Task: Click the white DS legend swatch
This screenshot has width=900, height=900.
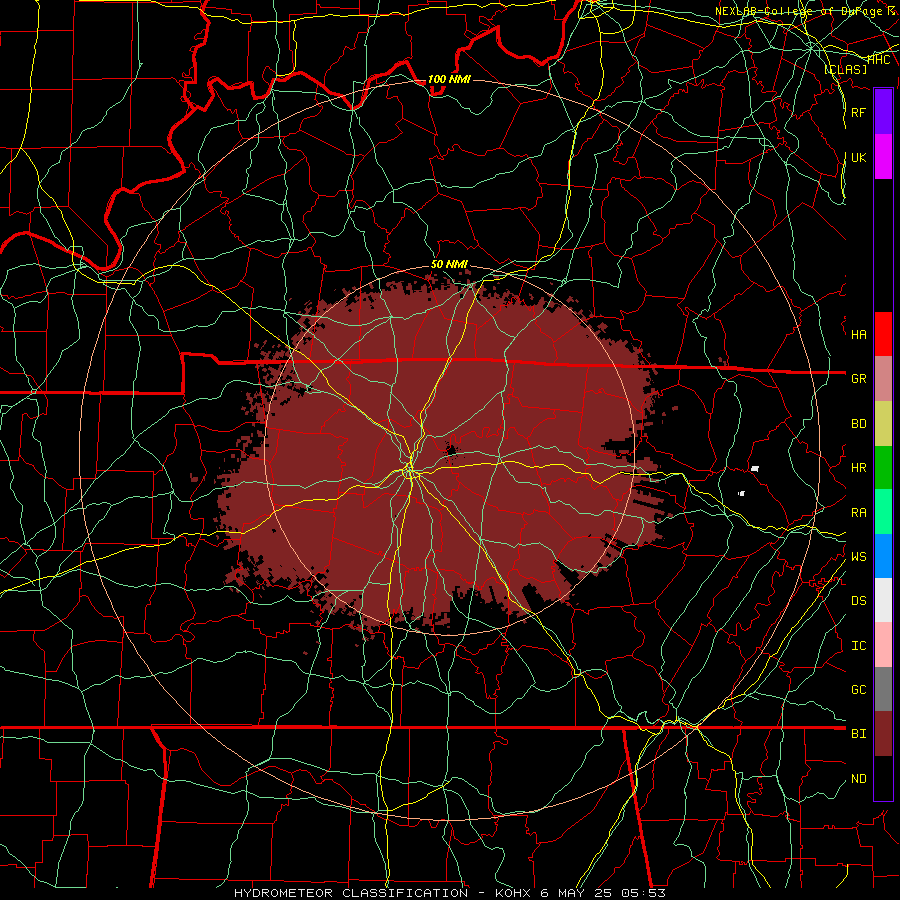Action: 883,600
